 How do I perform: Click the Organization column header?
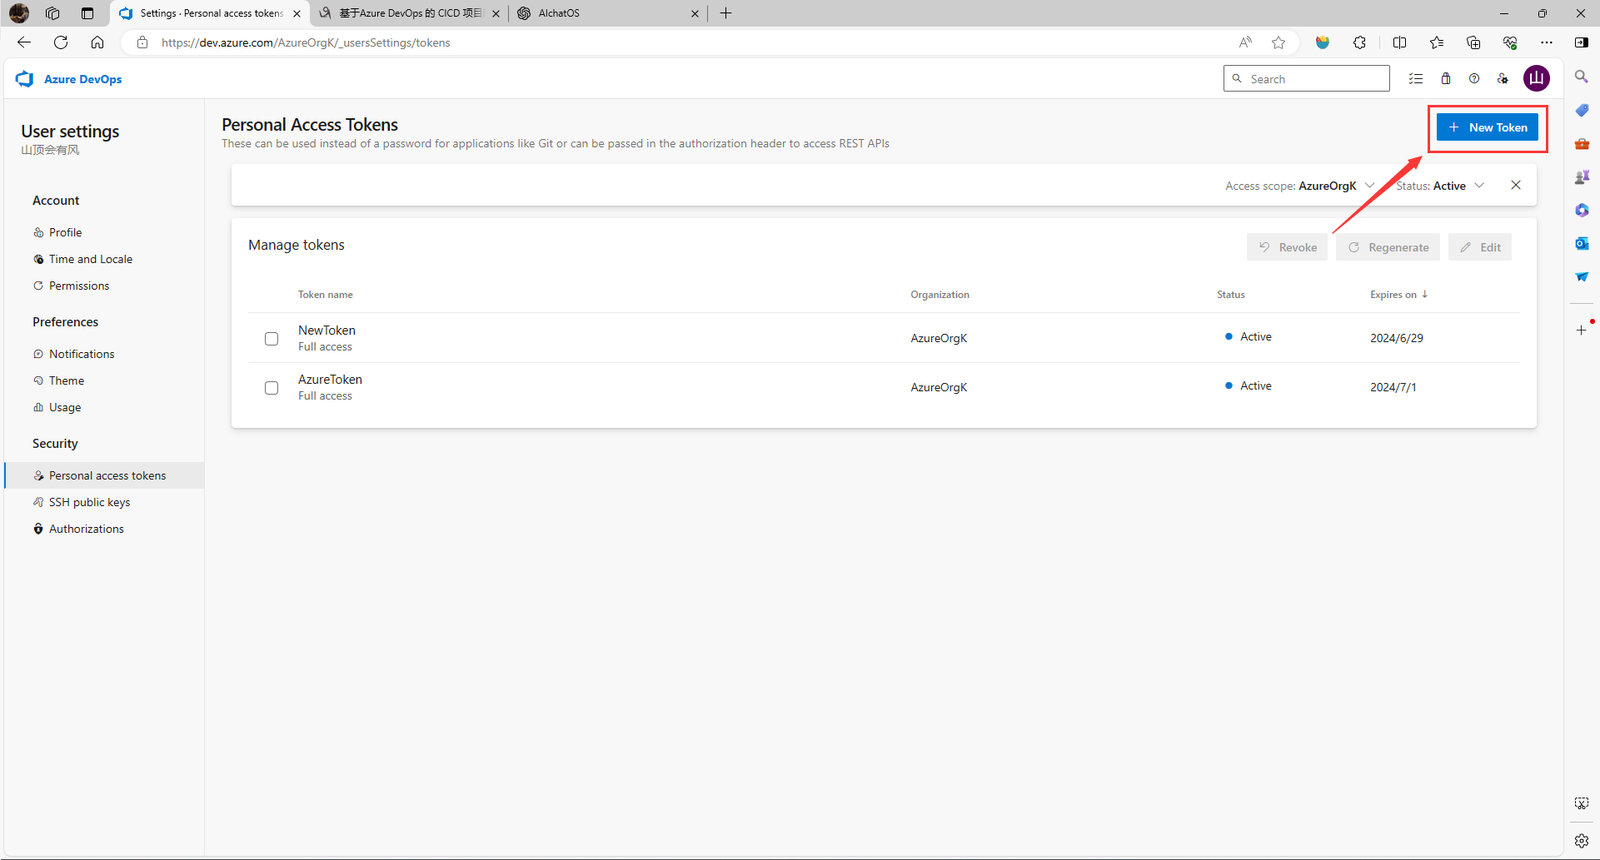[x=940, y=295]
